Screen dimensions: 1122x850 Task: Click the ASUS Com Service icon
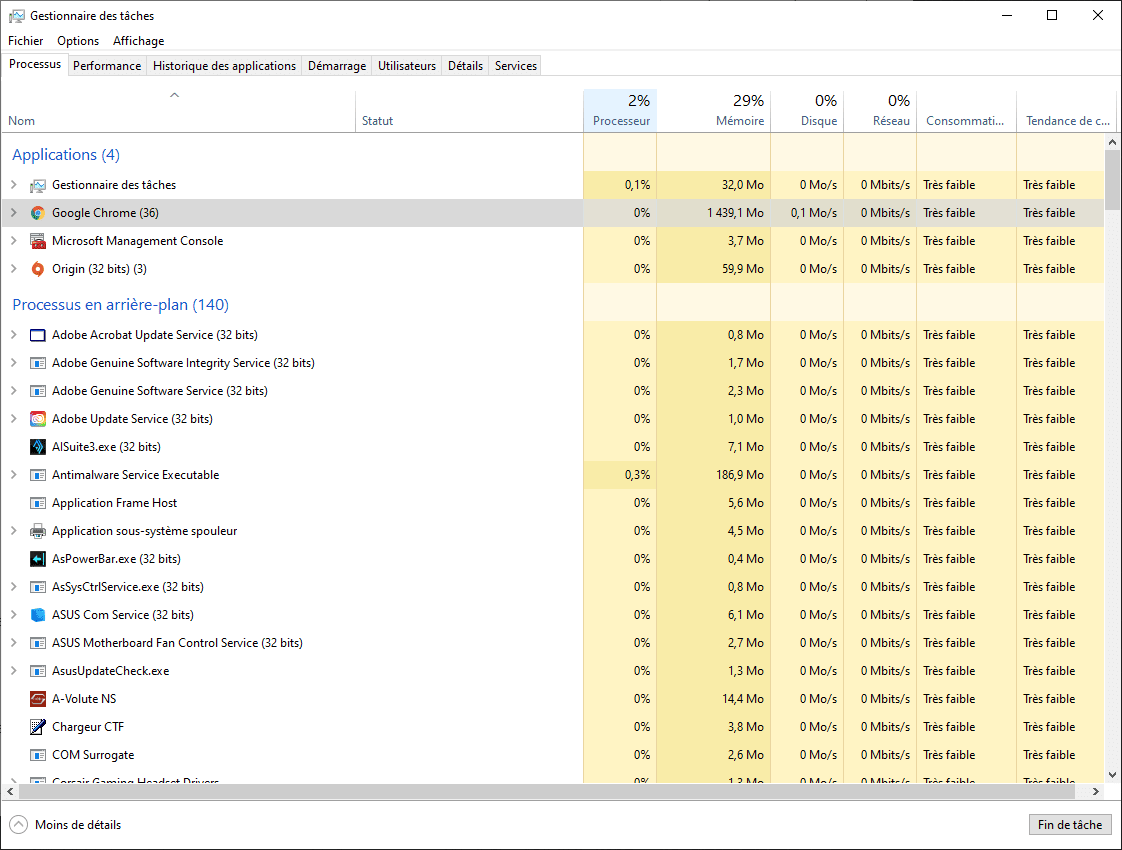coord(38,615)
